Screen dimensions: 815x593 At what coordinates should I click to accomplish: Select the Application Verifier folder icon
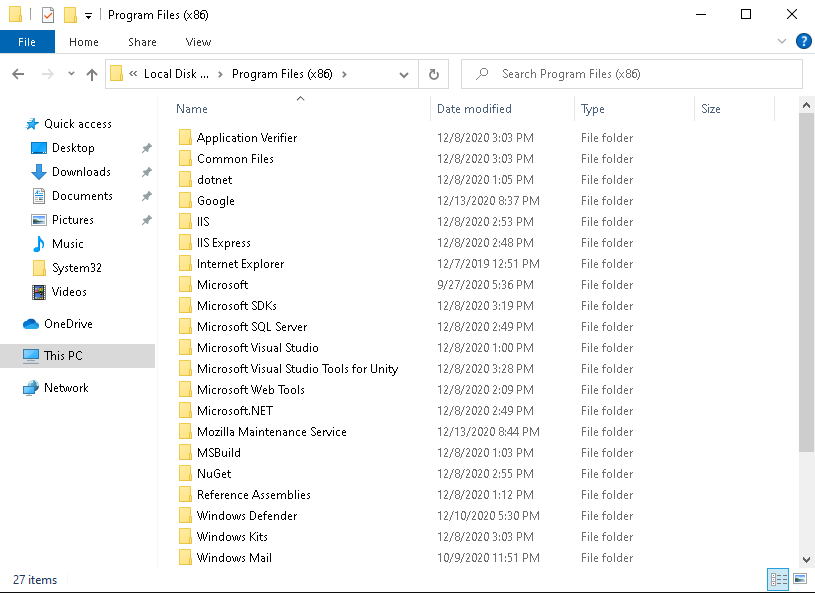coord(185,137)
